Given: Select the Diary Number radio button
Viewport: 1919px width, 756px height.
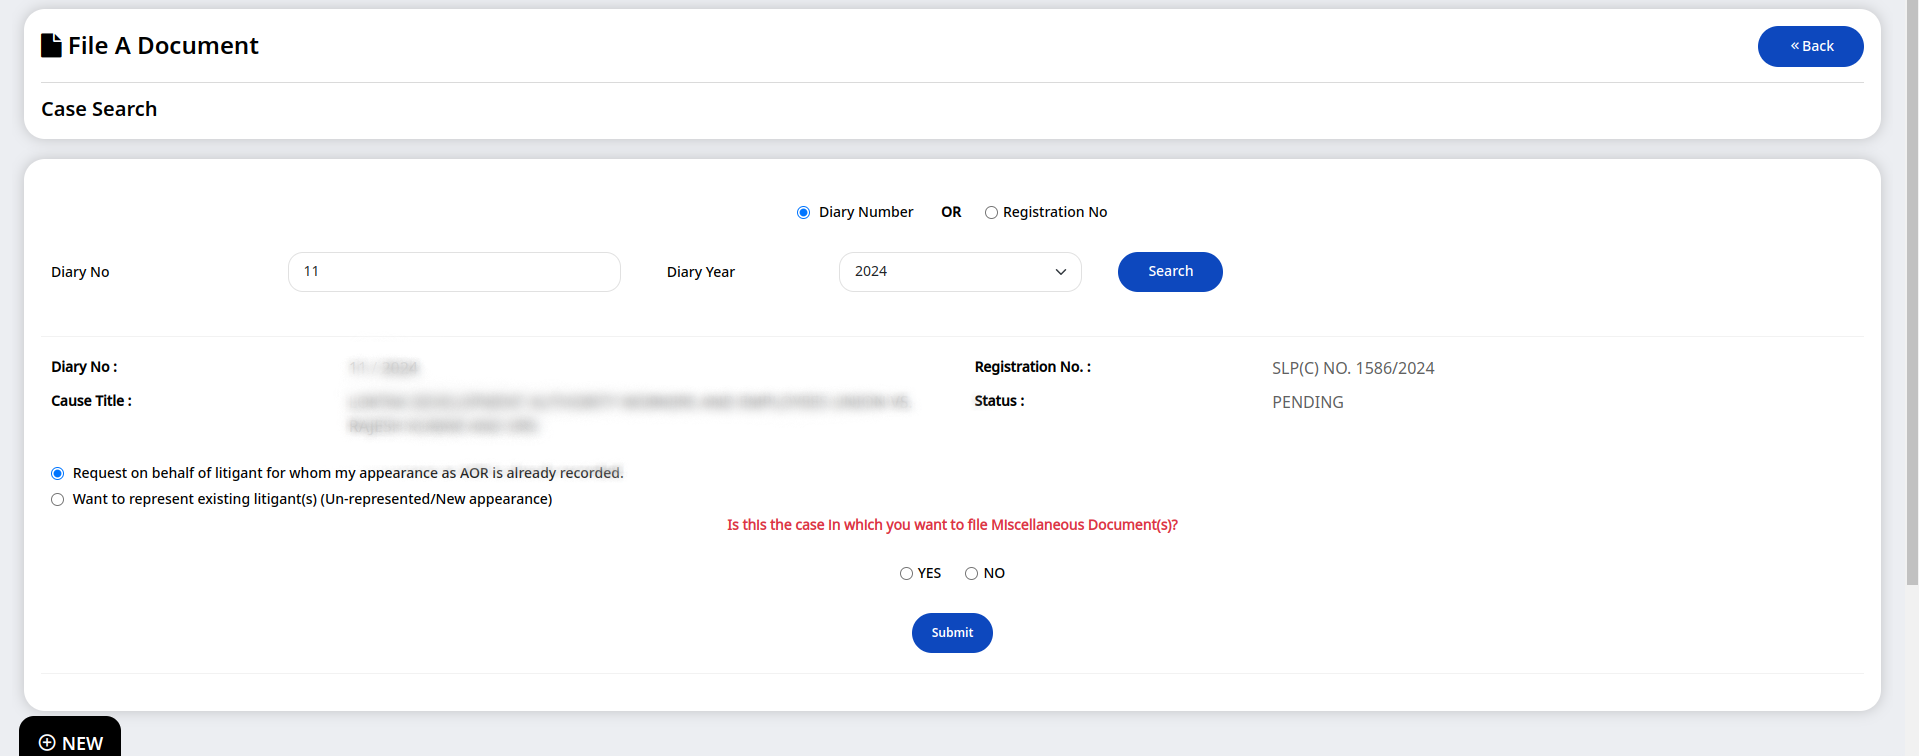Looking at the screenshot, I should pyautogui.click(x=803, y=212).
